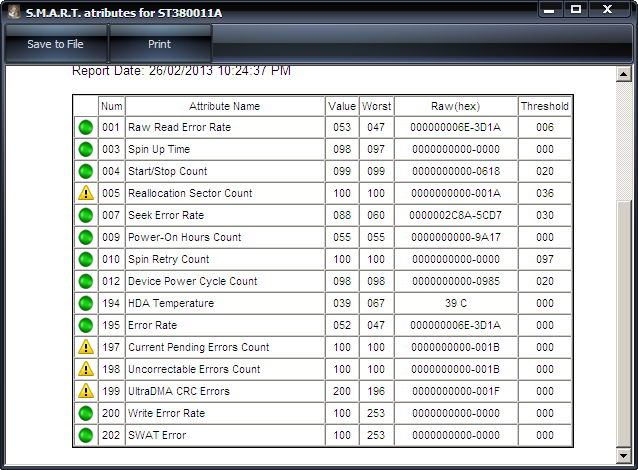Image resolution: width=638 pixels, height=470 pixels.
Task: Select the Reallocation Sector Count text
Action: (x=190, y=193)
